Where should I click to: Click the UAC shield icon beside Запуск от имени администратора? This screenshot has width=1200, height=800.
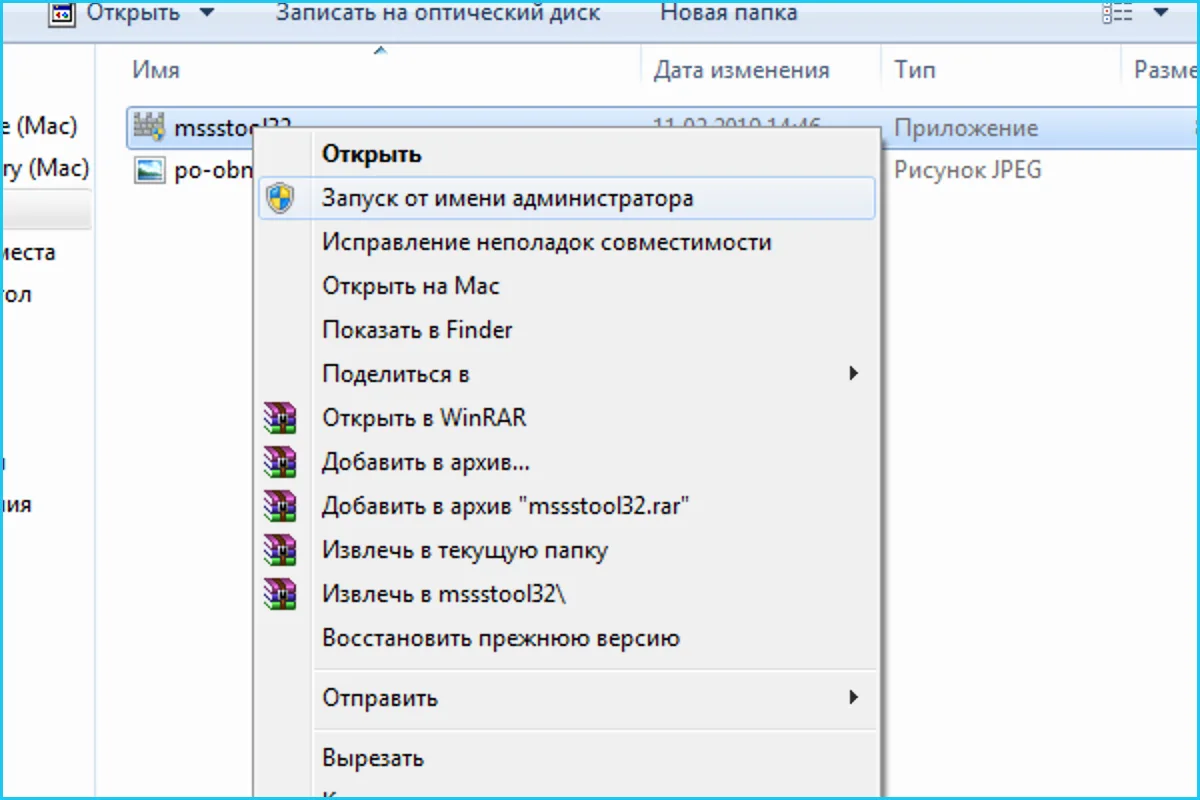pos(280,199)
